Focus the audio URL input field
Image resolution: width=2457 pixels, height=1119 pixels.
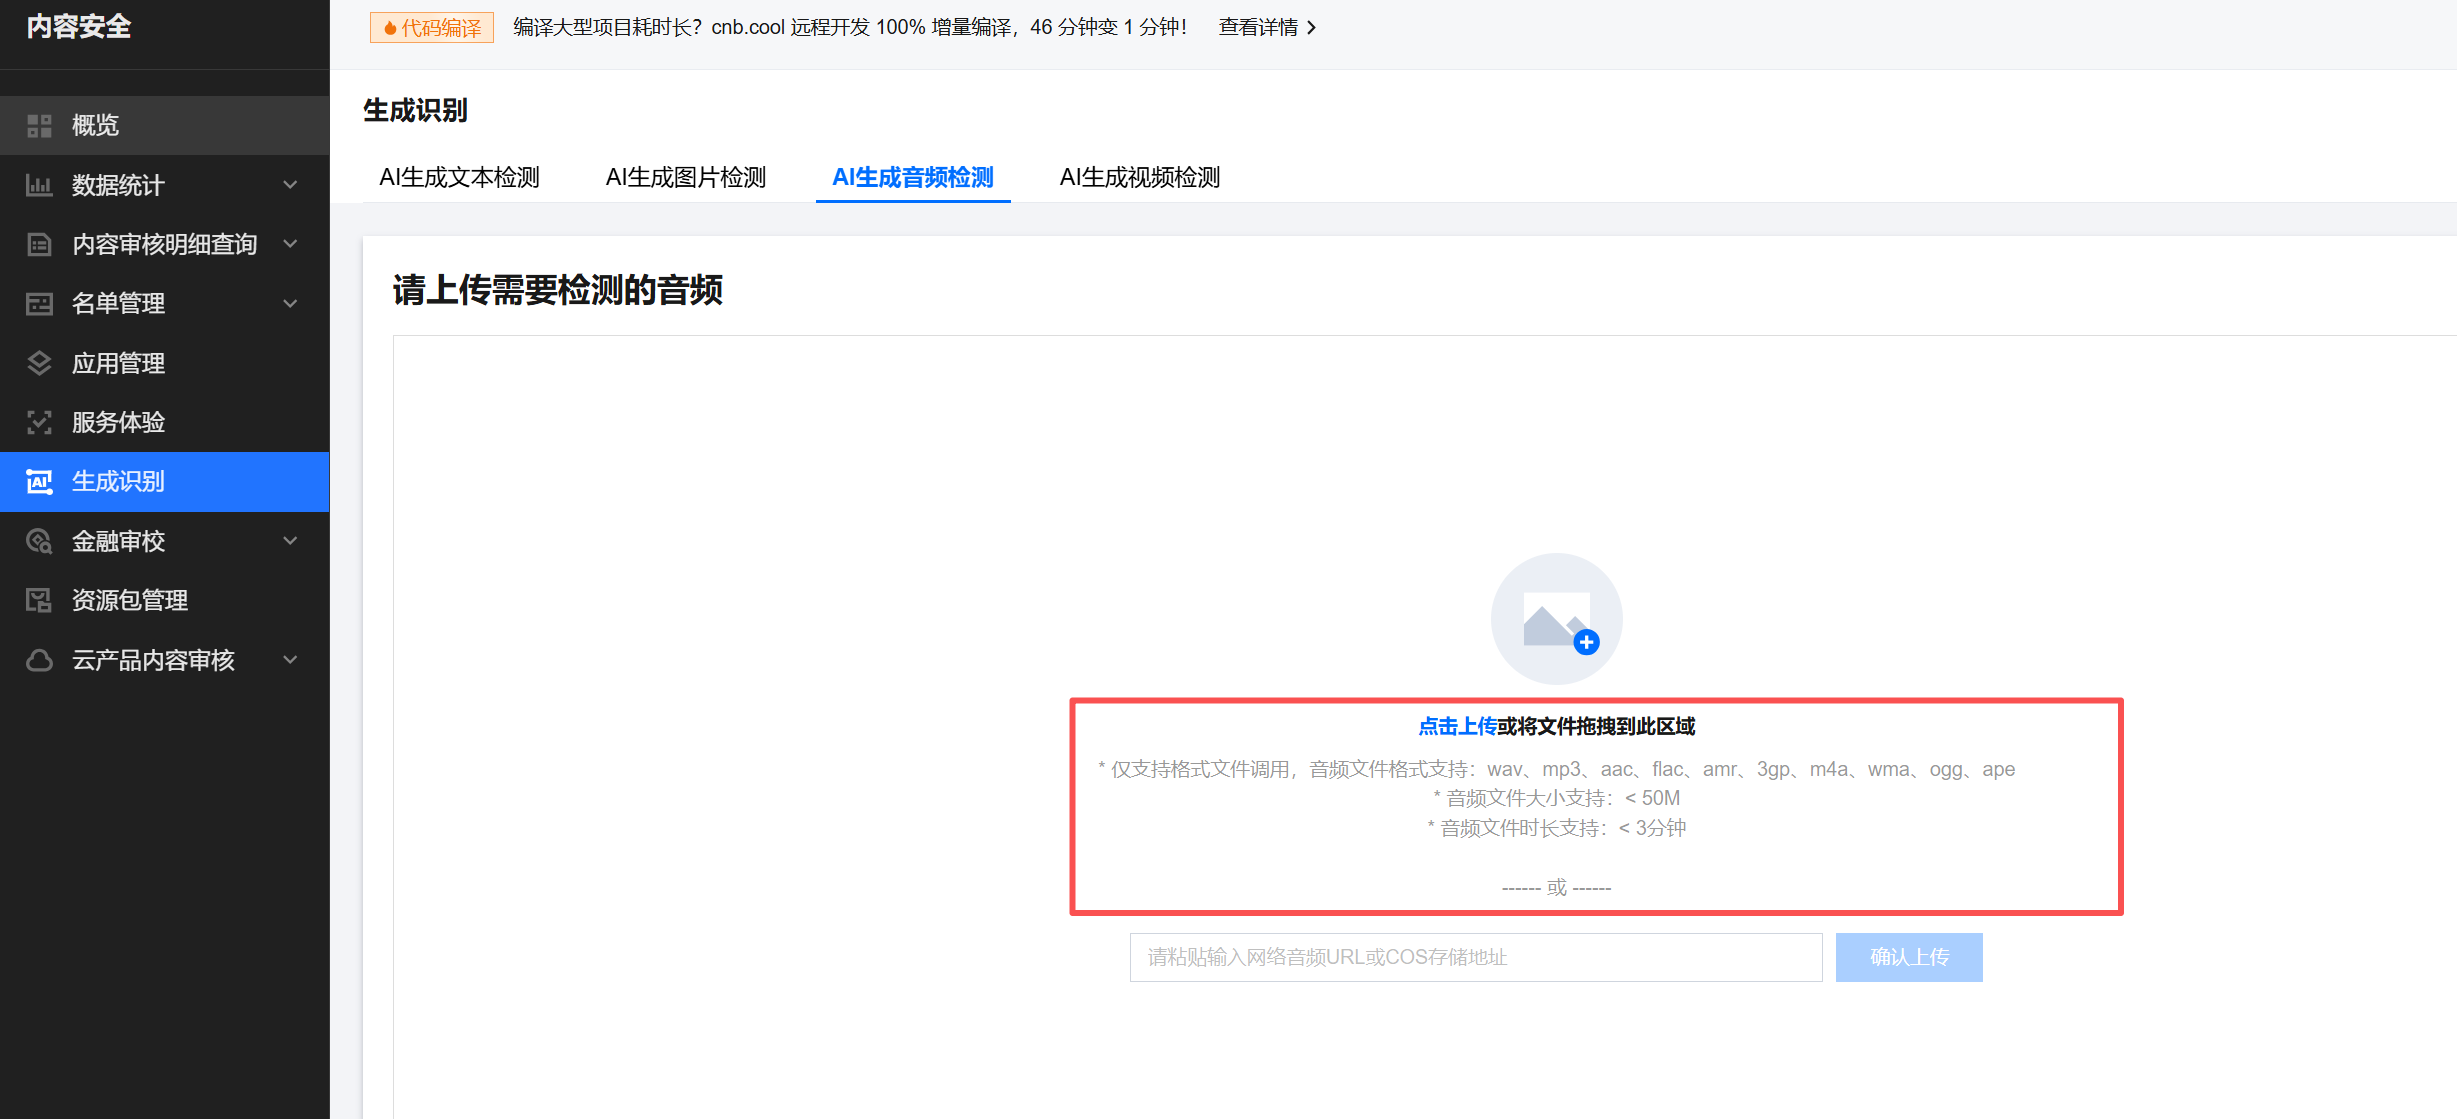point(1475,957)
